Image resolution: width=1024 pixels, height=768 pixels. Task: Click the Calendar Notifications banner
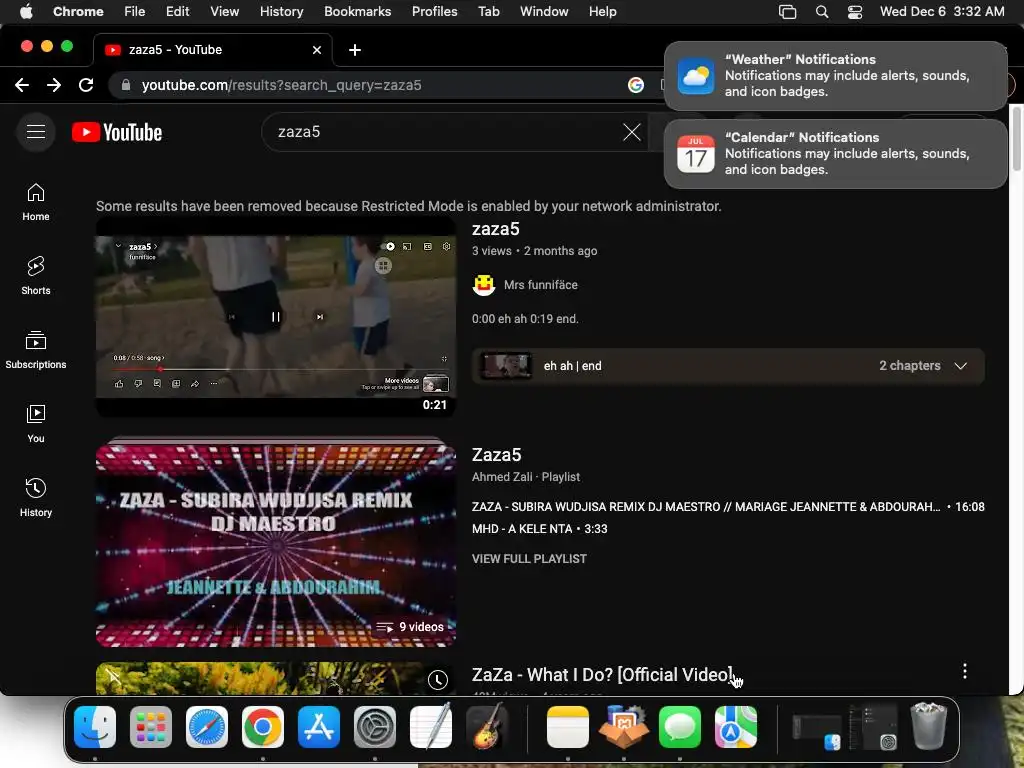835,153
